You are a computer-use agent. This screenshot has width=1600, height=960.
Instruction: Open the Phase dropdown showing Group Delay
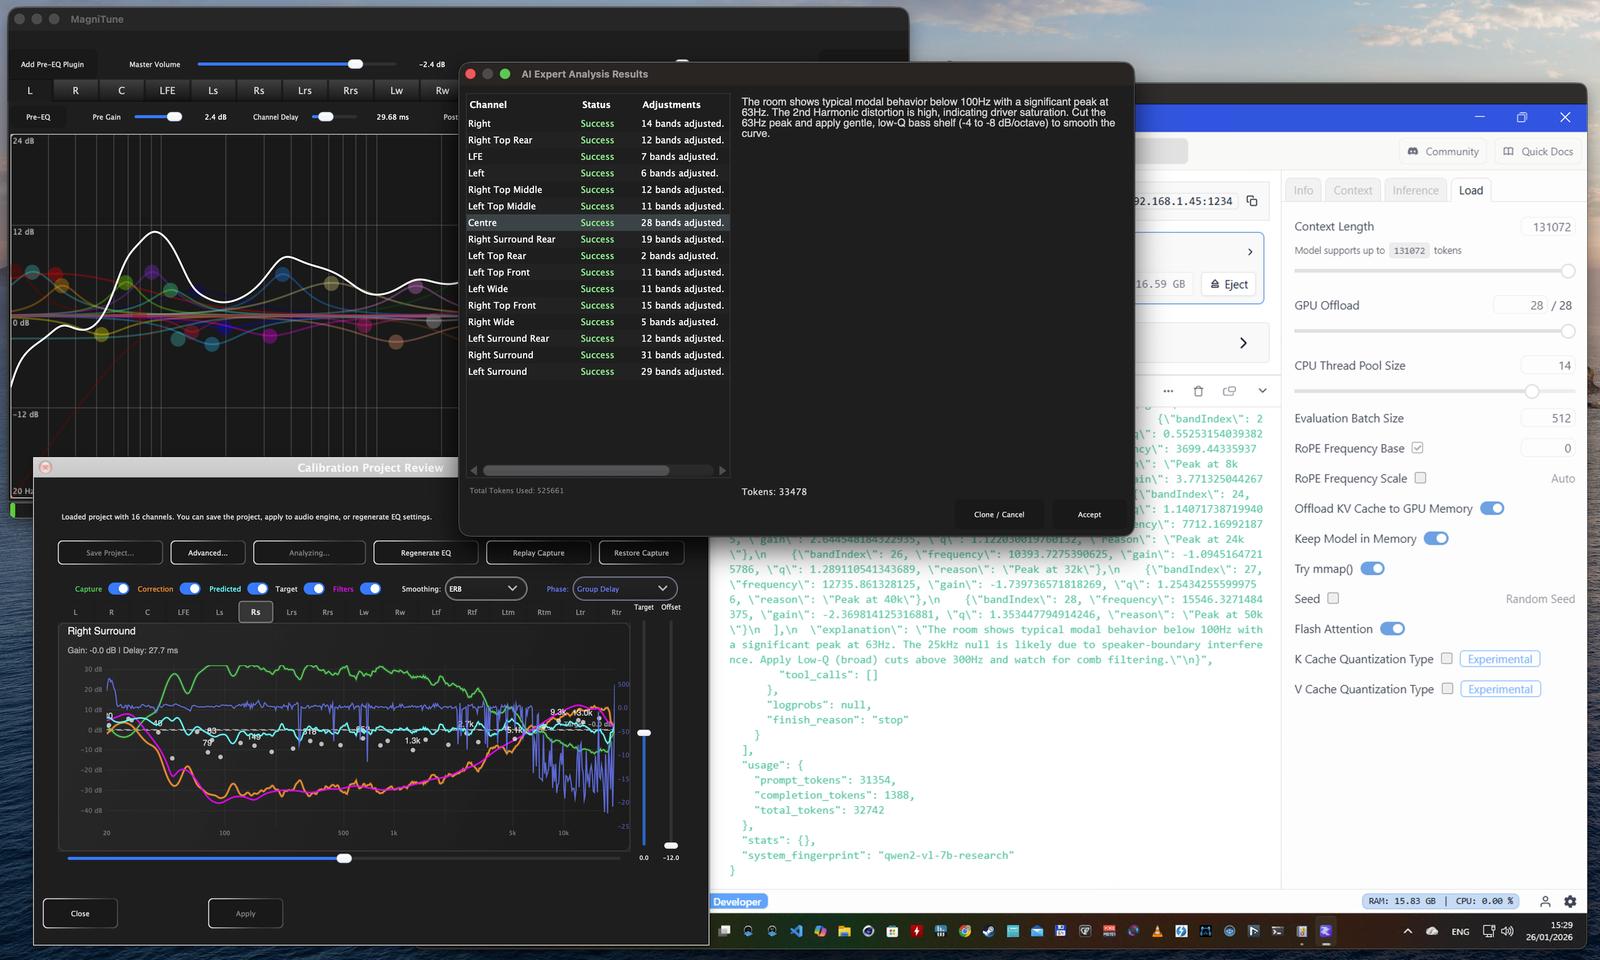tap(624, 588)
